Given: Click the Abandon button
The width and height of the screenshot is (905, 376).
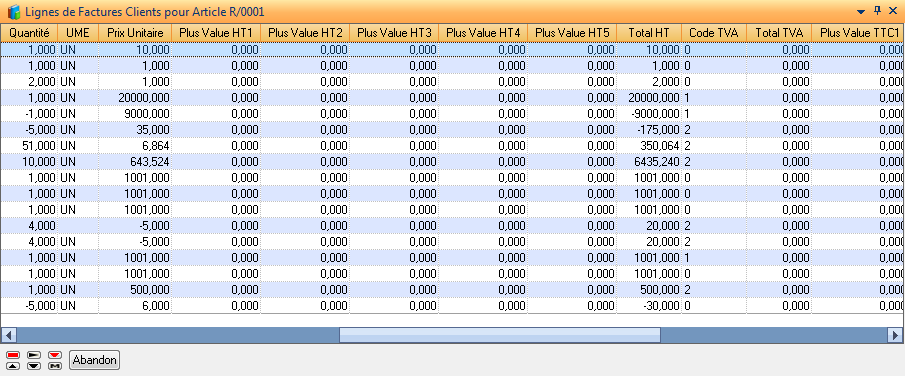Looking at the screenshot, I should pyautogui.click(x=95, y=360).
